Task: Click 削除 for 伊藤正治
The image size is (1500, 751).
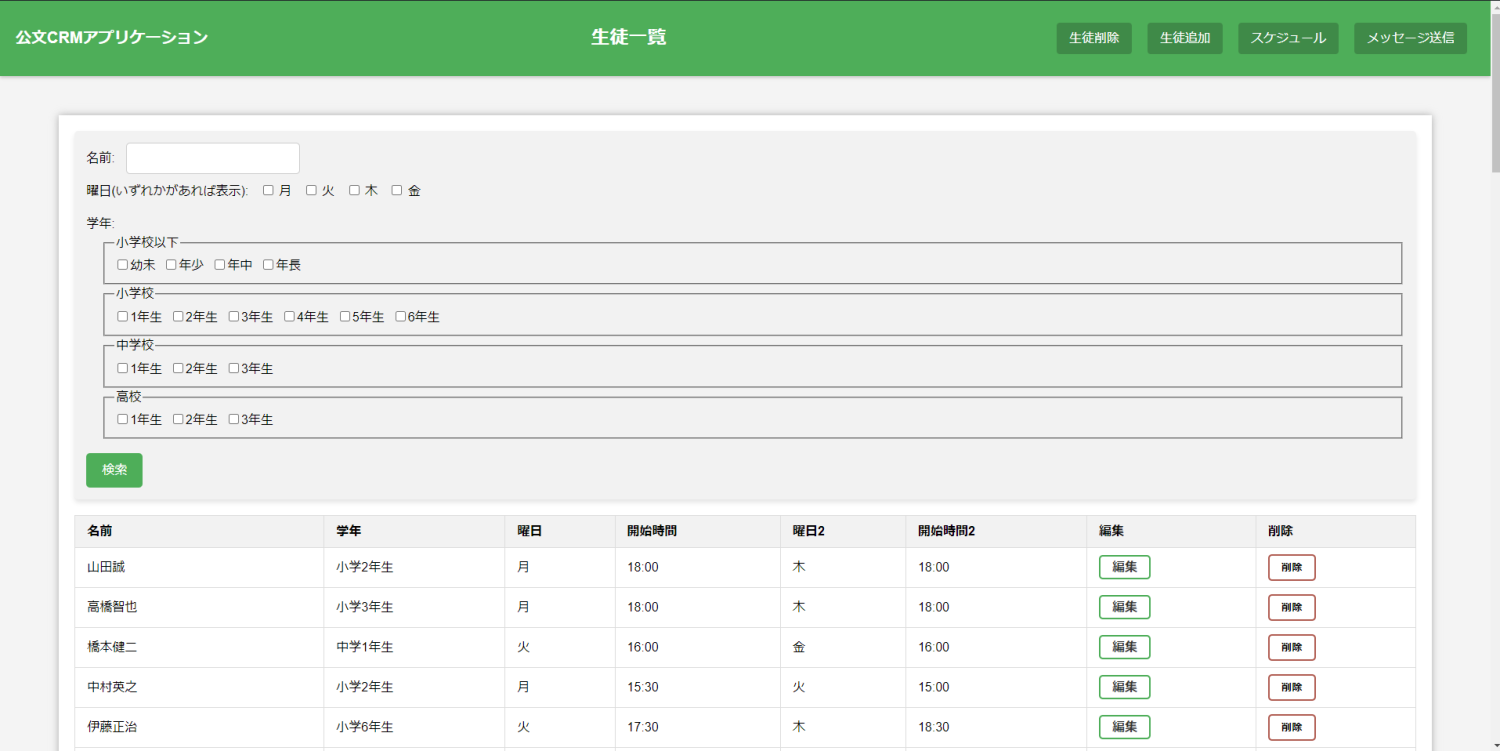Action: pos(1291,727)
